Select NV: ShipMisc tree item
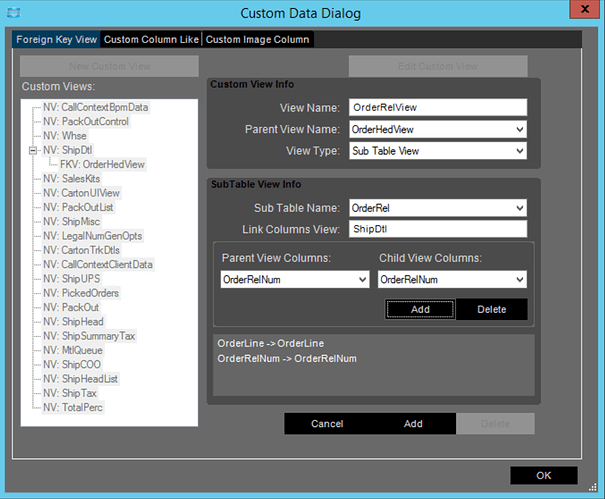Viewport: 605px width, 499px height. (x=71, y=222)
